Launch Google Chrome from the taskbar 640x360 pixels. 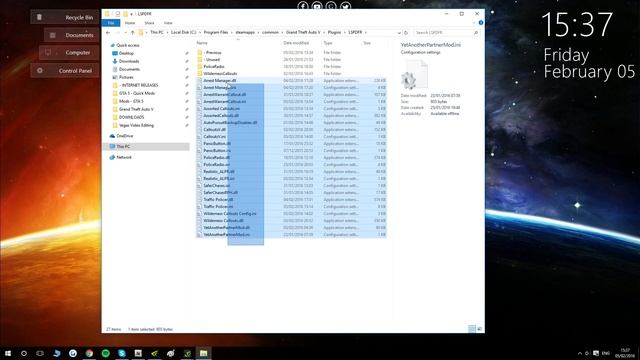click(89, 353)
